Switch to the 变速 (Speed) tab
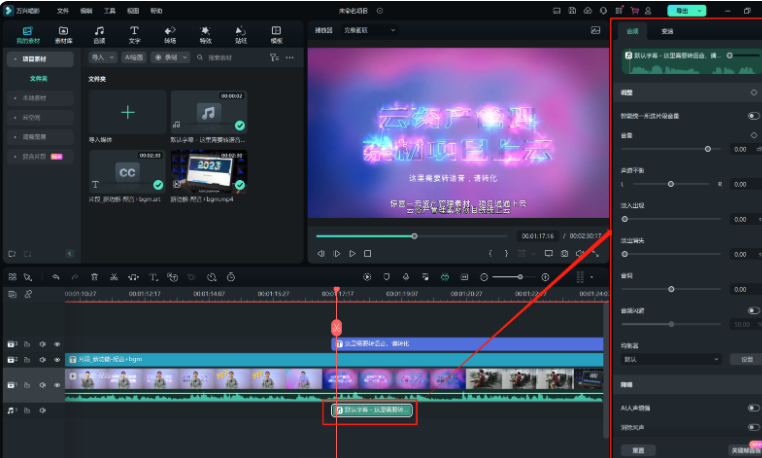Image resolution: width=762 pixels, height=458 pixels. point(667,33)
